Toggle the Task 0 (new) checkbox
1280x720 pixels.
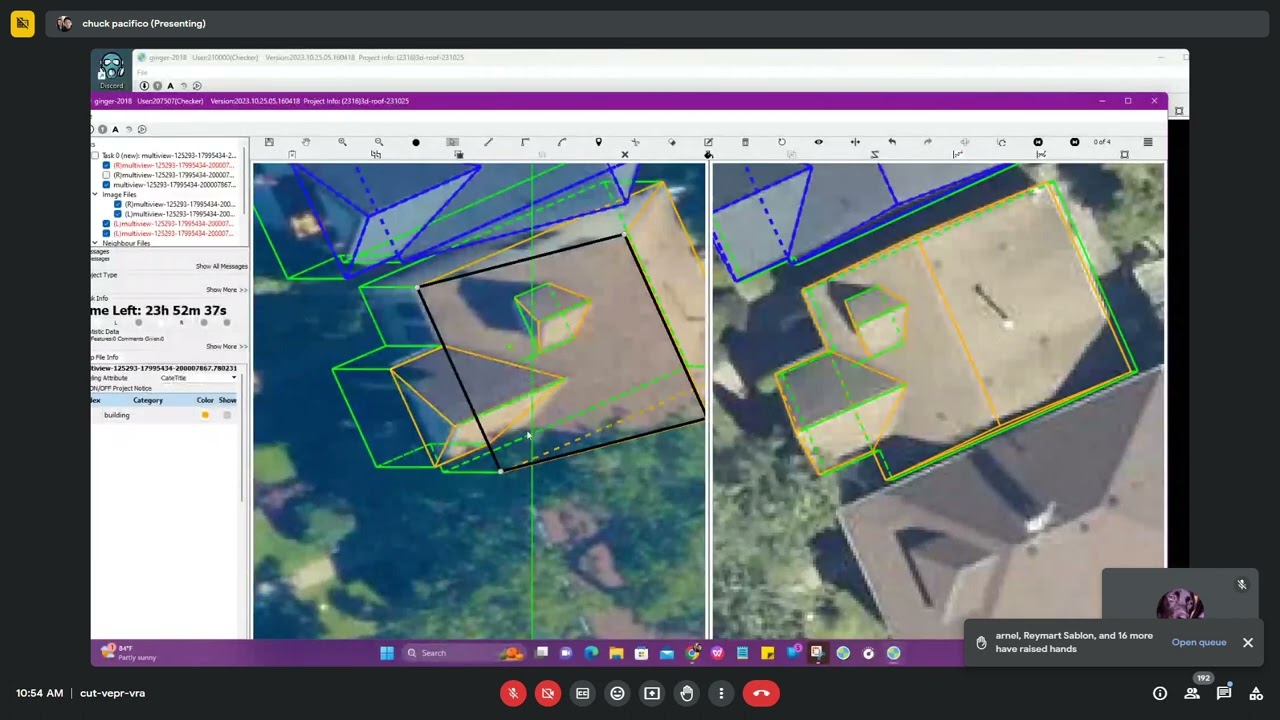click(96, 156)
